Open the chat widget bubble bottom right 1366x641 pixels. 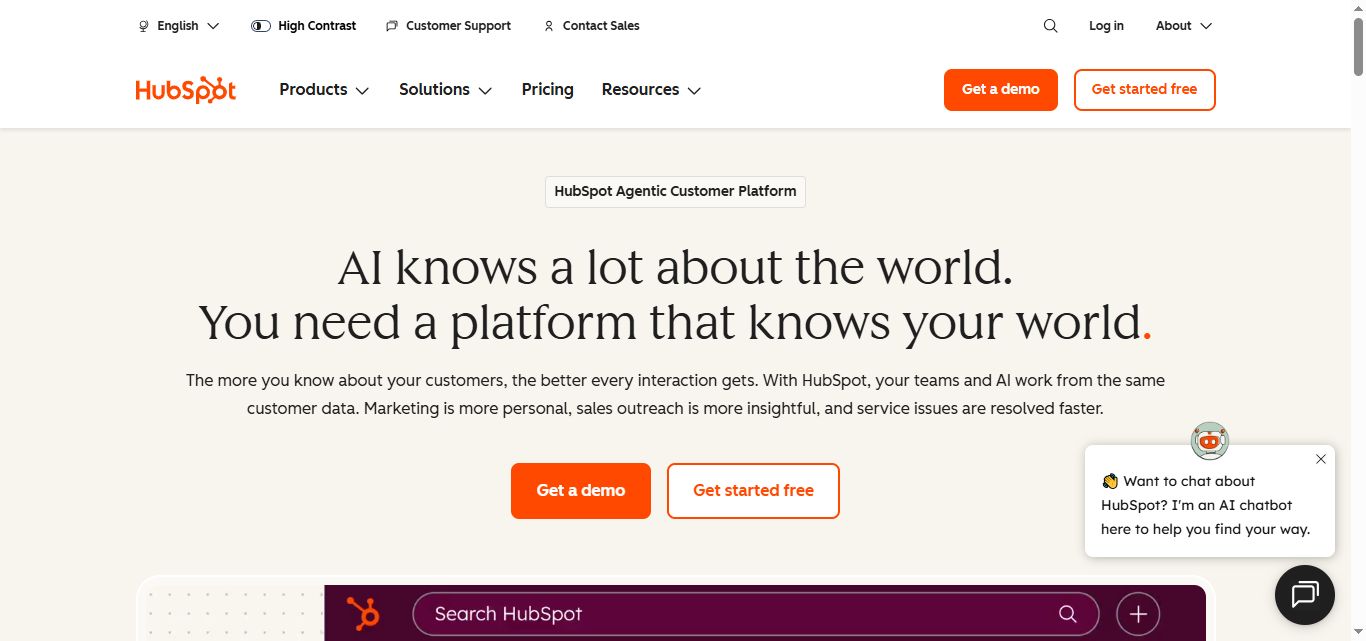1304,594
